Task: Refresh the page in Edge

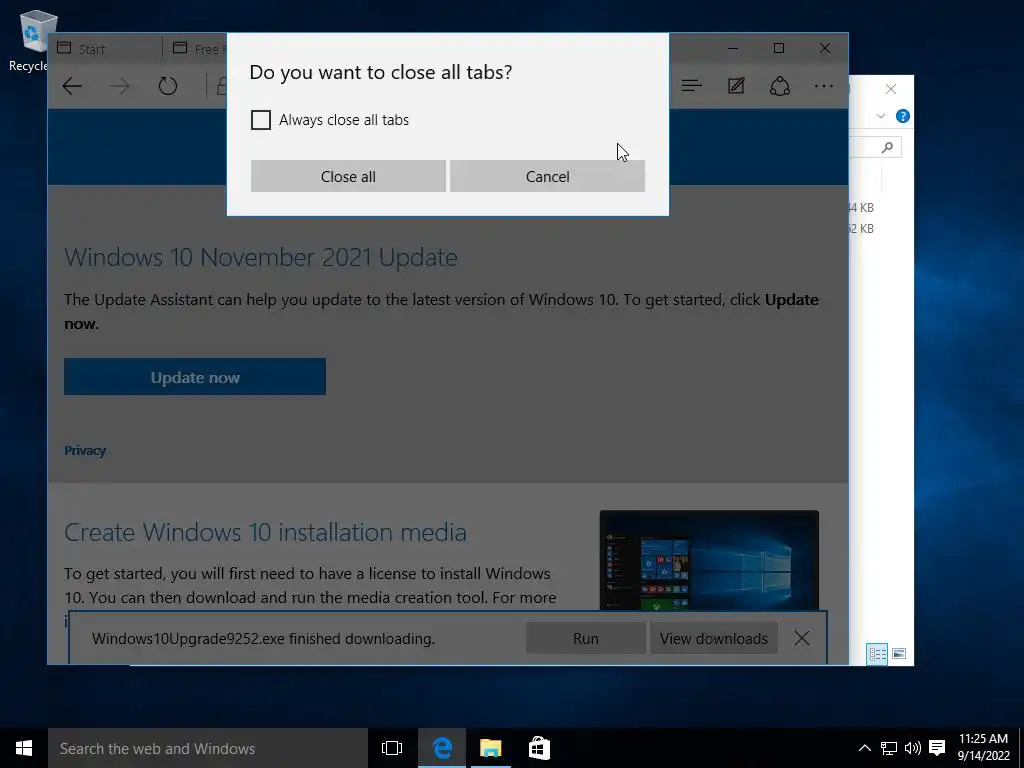Action: [168, 86]
